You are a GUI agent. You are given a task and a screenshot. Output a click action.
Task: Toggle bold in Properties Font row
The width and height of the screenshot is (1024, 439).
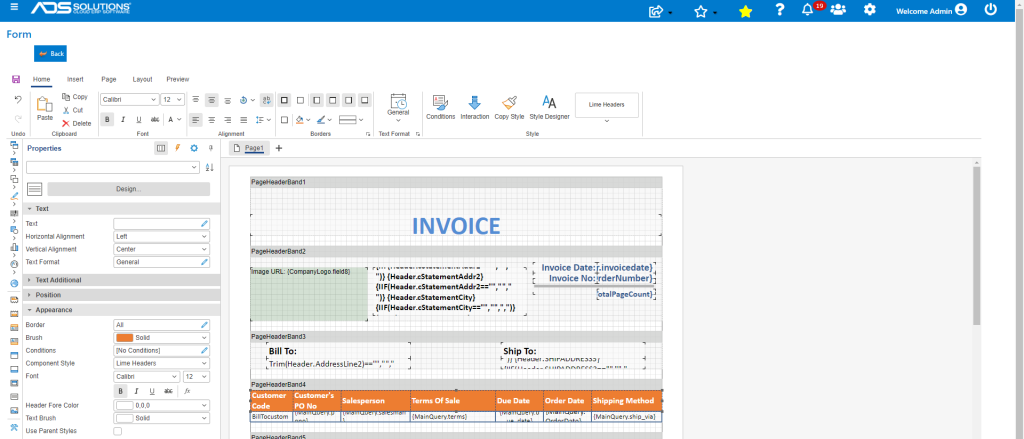[121, 391]
